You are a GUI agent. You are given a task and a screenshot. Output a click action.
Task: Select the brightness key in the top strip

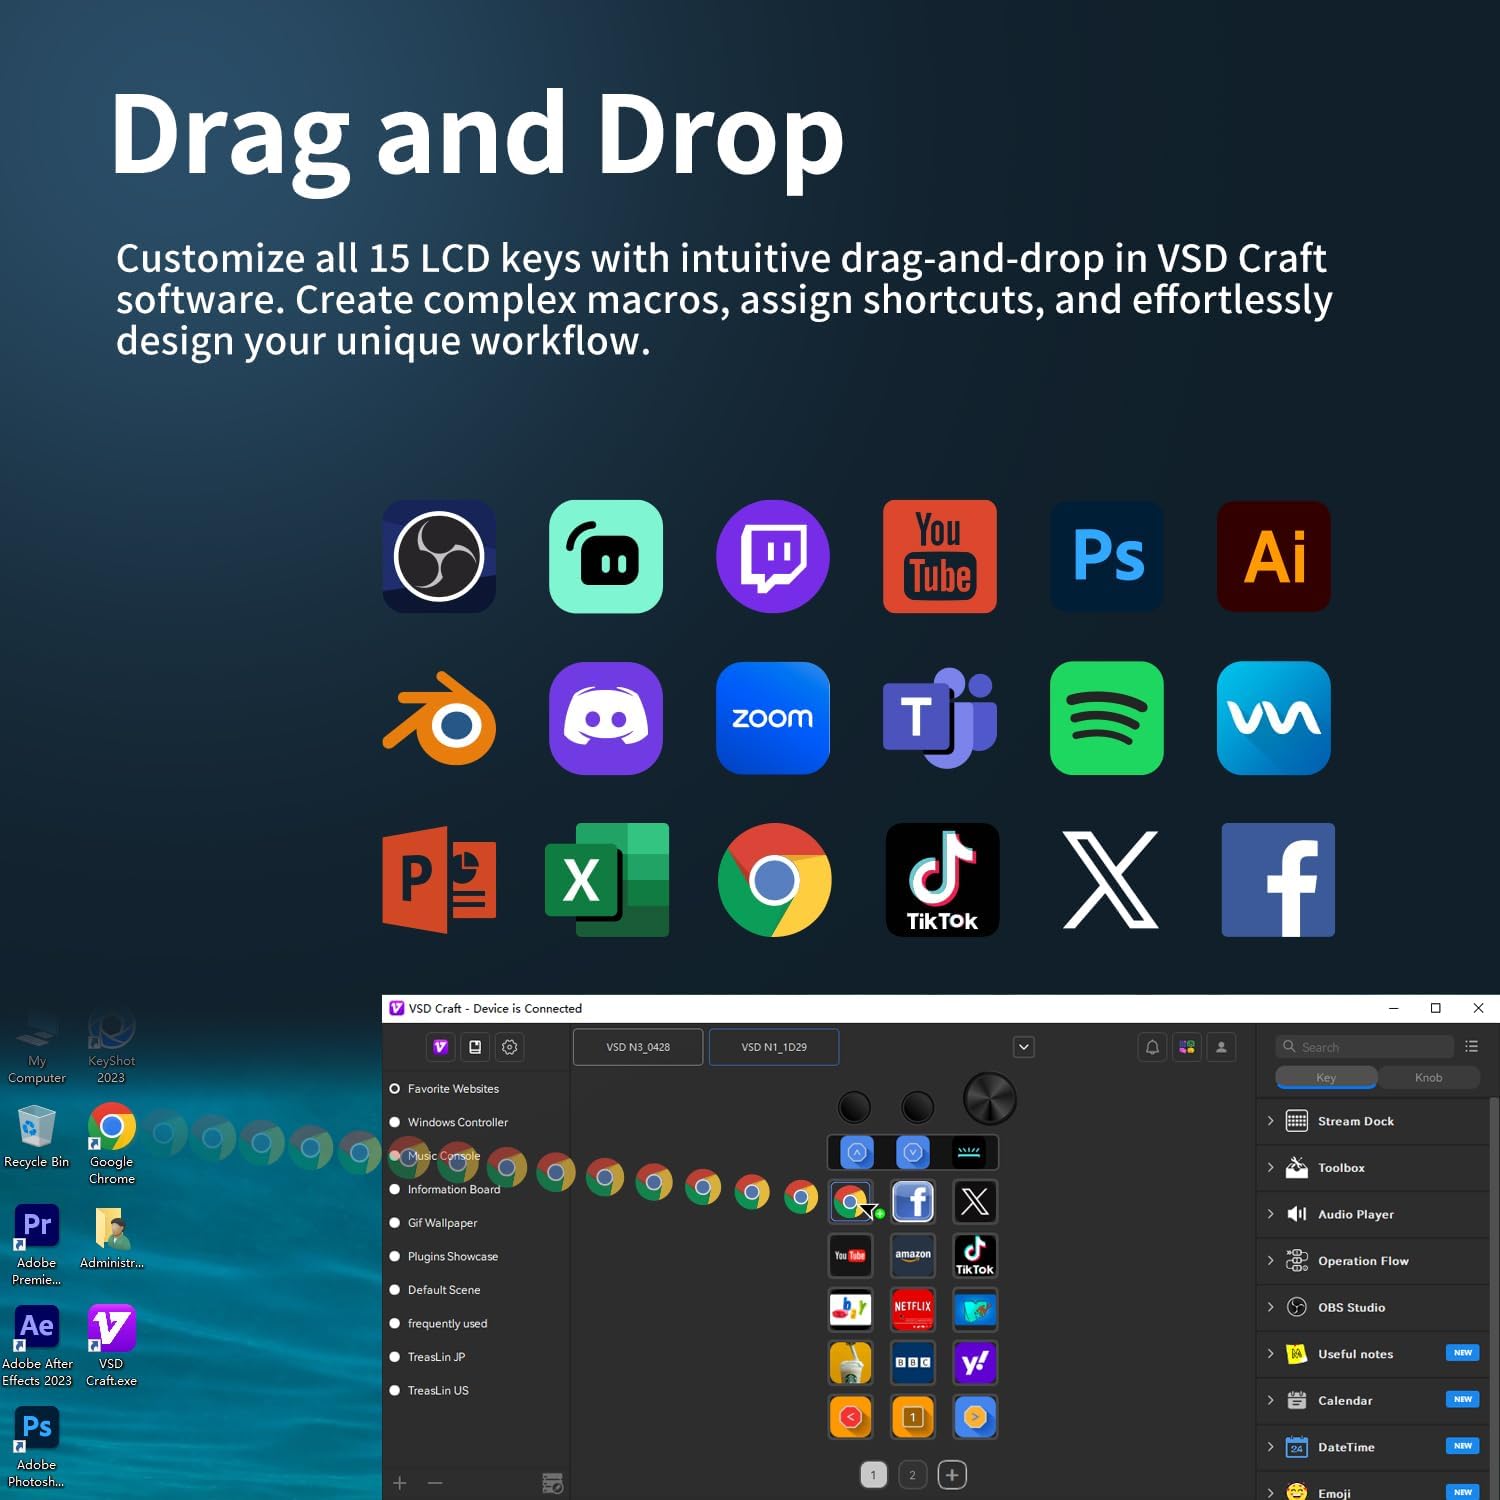(969, 1152)
